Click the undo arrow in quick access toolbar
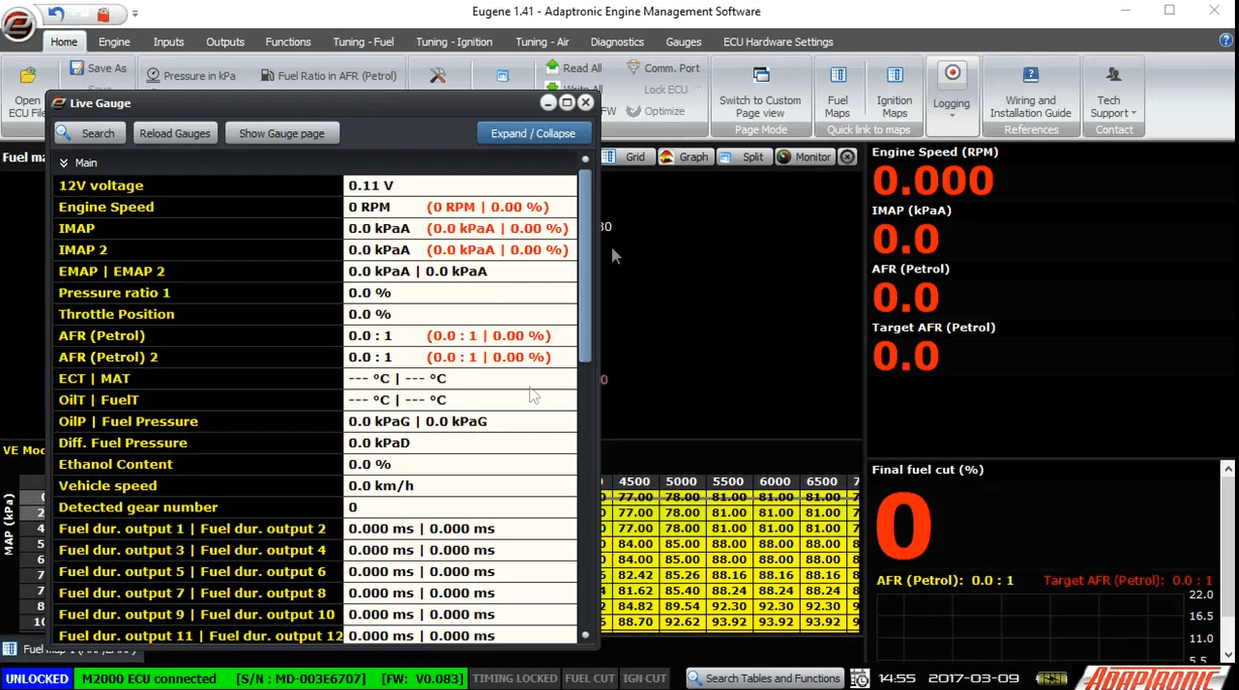Viewport: 1239px width, 690px height. click(56, 13)
